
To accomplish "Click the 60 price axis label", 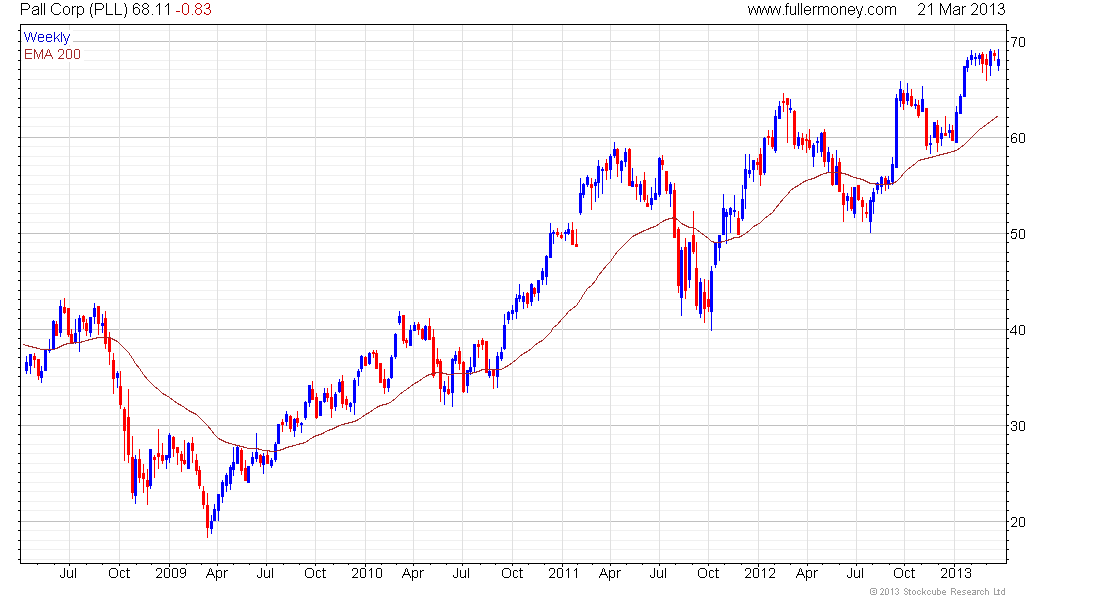I will [x=1017, y=138].
